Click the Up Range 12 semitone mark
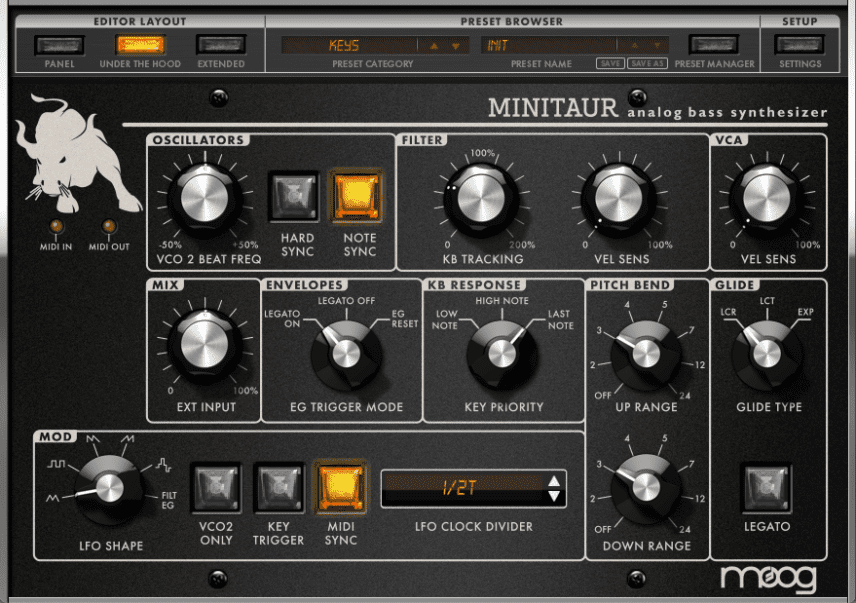Screen dimensions: 856x603 700,365
